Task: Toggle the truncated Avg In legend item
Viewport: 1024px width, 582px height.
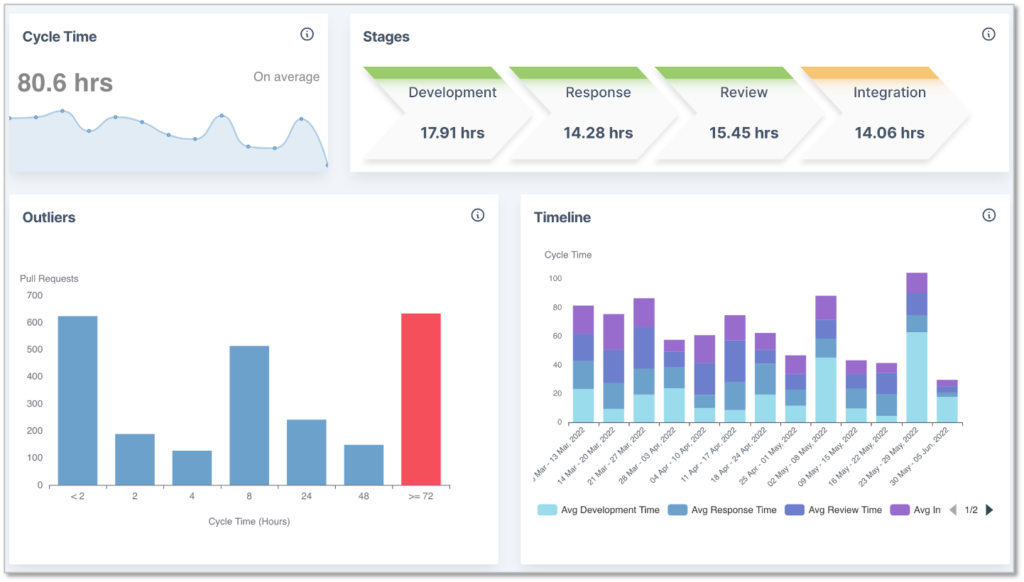Action: 916,510
